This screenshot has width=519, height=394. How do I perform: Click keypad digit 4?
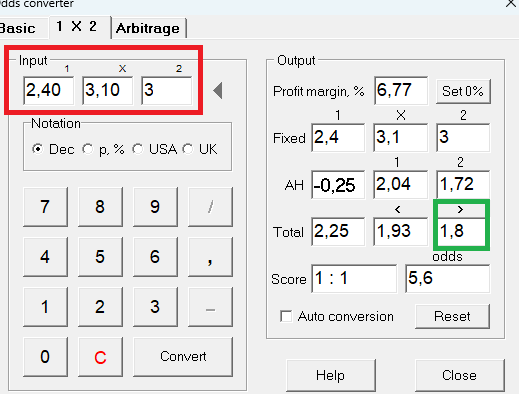pos(45,257)
